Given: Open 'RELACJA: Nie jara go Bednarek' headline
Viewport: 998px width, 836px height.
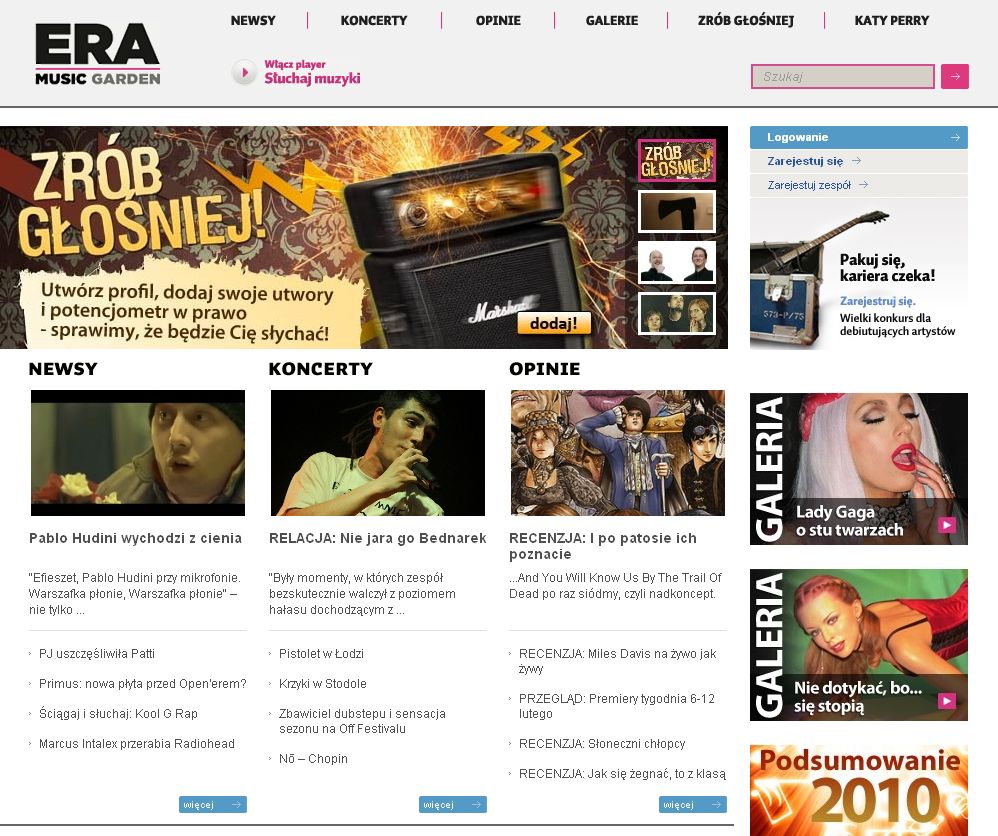Looking at the screenshot, I should click(377, 538).
